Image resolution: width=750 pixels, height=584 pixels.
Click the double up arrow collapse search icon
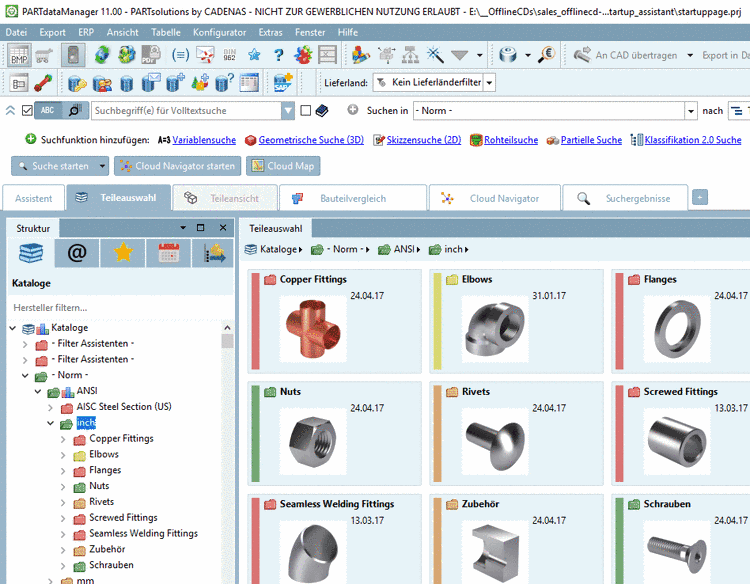point(10,110)
